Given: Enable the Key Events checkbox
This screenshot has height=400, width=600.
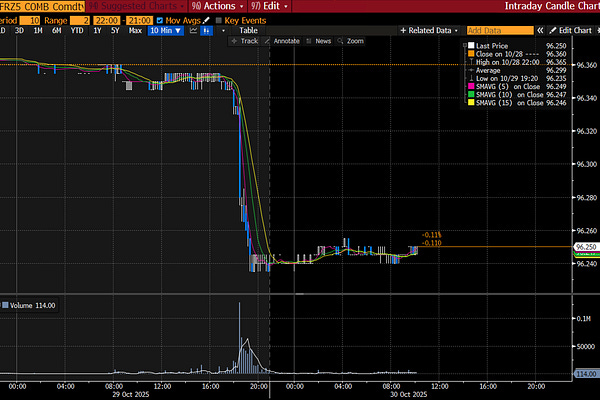Looking at the screenshot, I should (219, 20).
